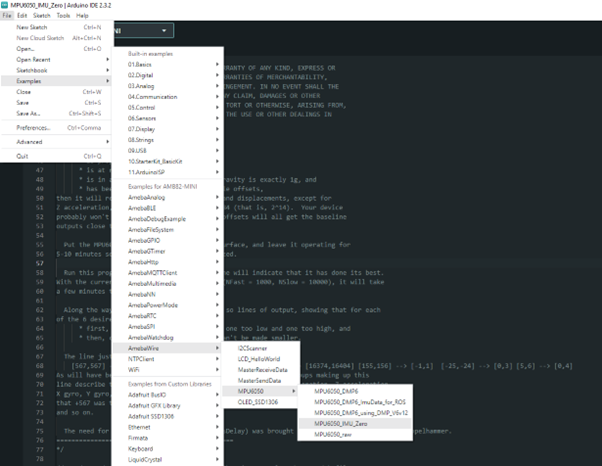This screenshot has height=466, width=602.
Task: Open the Tools menu
Action: 64,16
